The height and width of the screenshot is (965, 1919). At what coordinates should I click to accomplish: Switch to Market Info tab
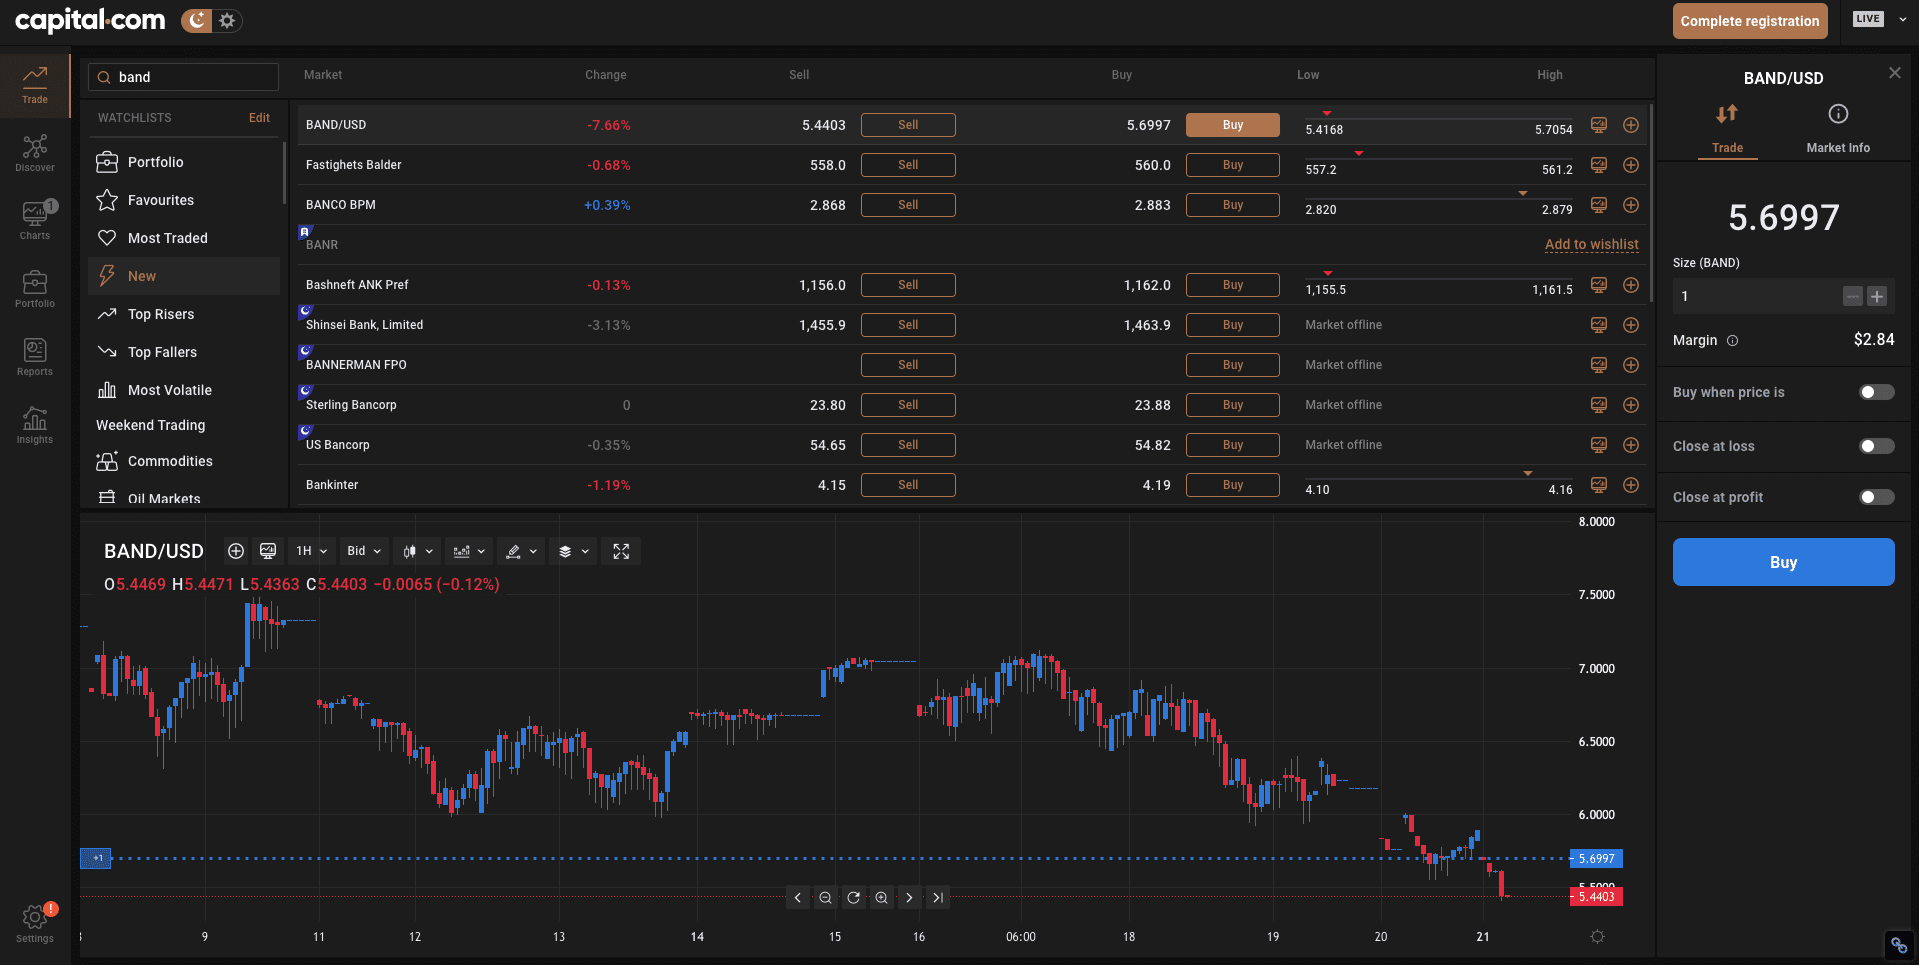pos(1838,129)
